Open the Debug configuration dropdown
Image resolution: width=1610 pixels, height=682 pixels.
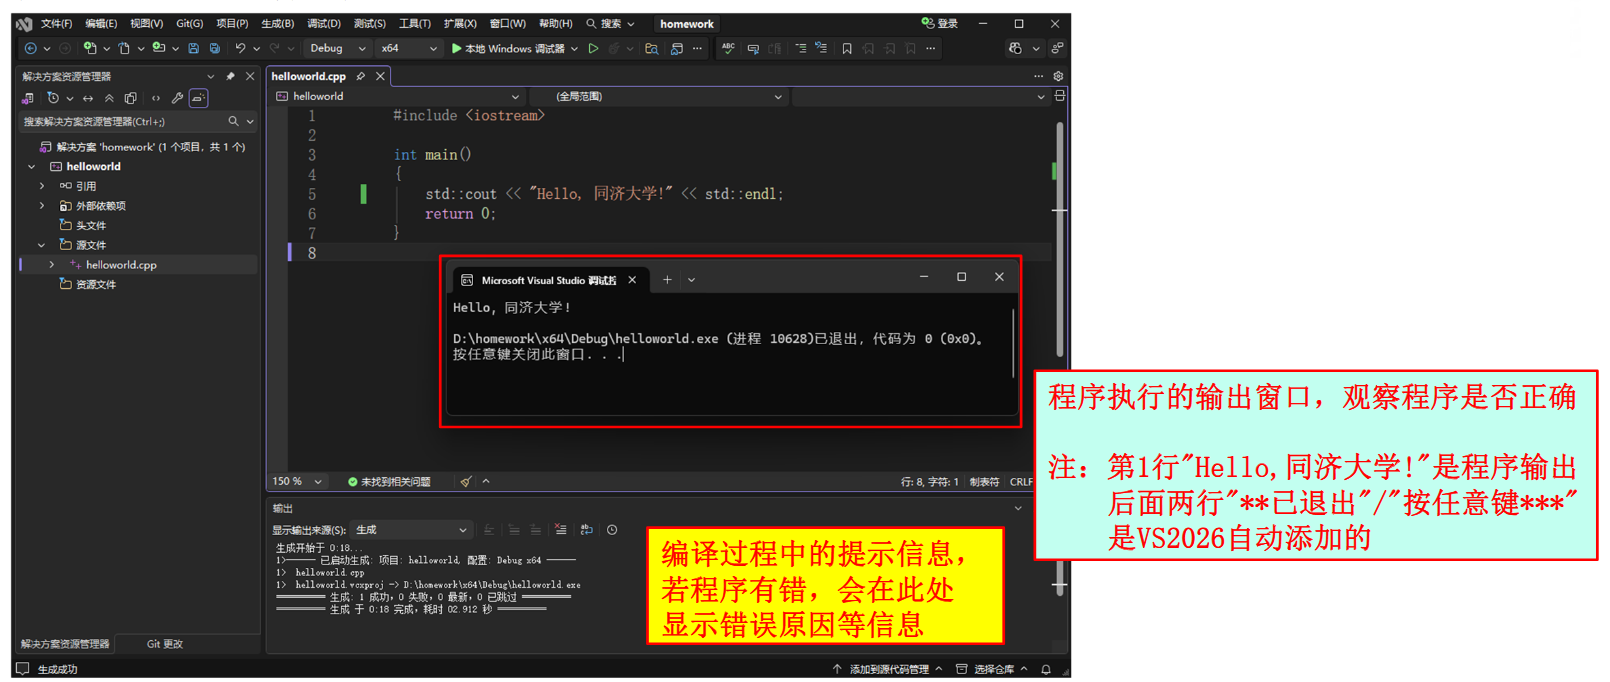[337, 48]
